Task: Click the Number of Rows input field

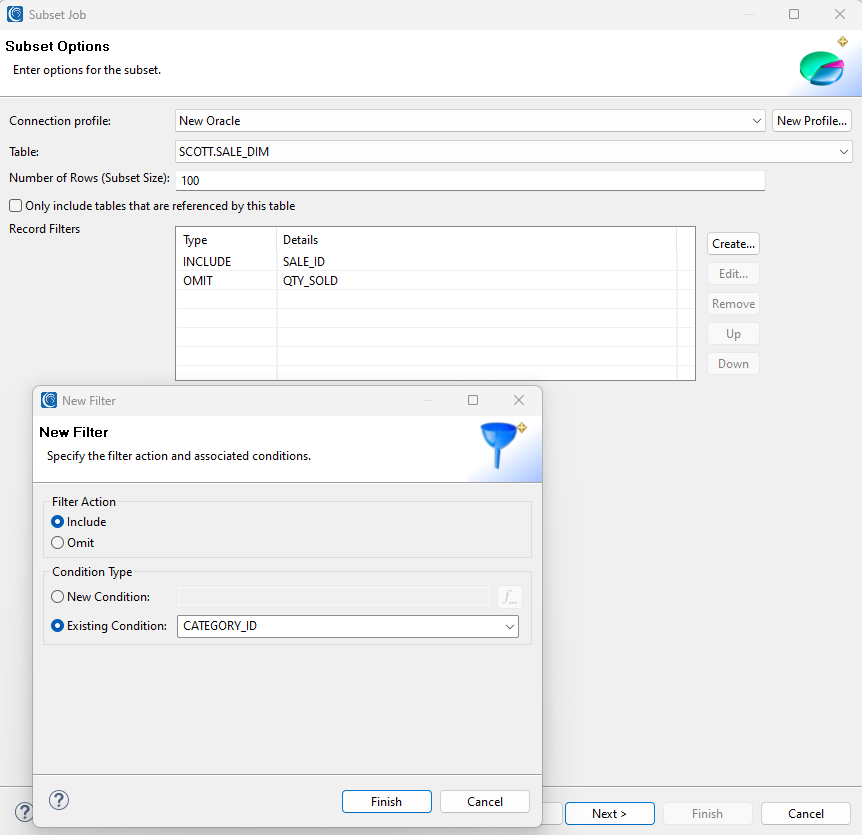Action: (470, 180)
